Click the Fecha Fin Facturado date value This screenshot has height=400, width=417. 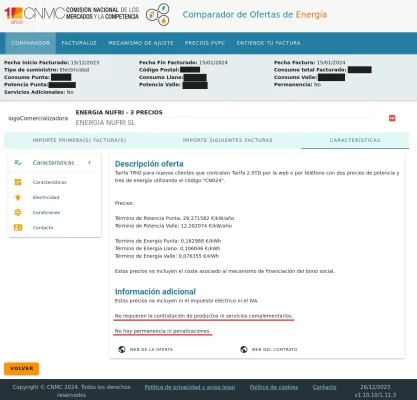coord(213,62)
